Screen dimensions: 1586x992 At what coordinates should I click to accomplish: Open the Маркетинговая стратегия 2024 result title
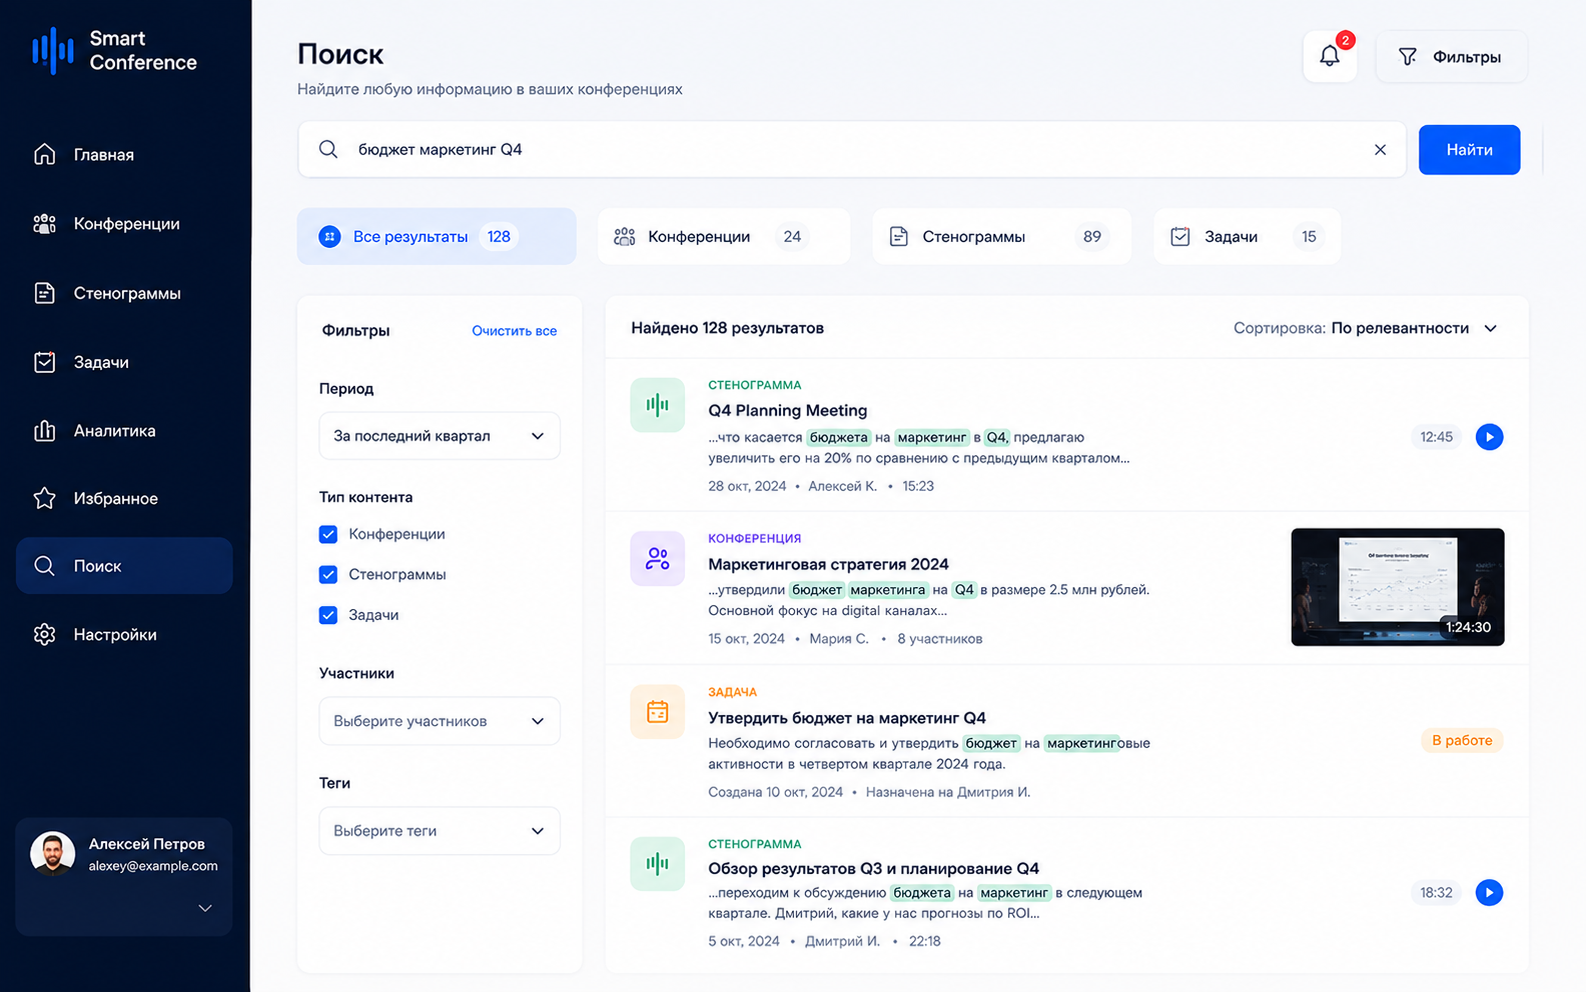(828, 564)
